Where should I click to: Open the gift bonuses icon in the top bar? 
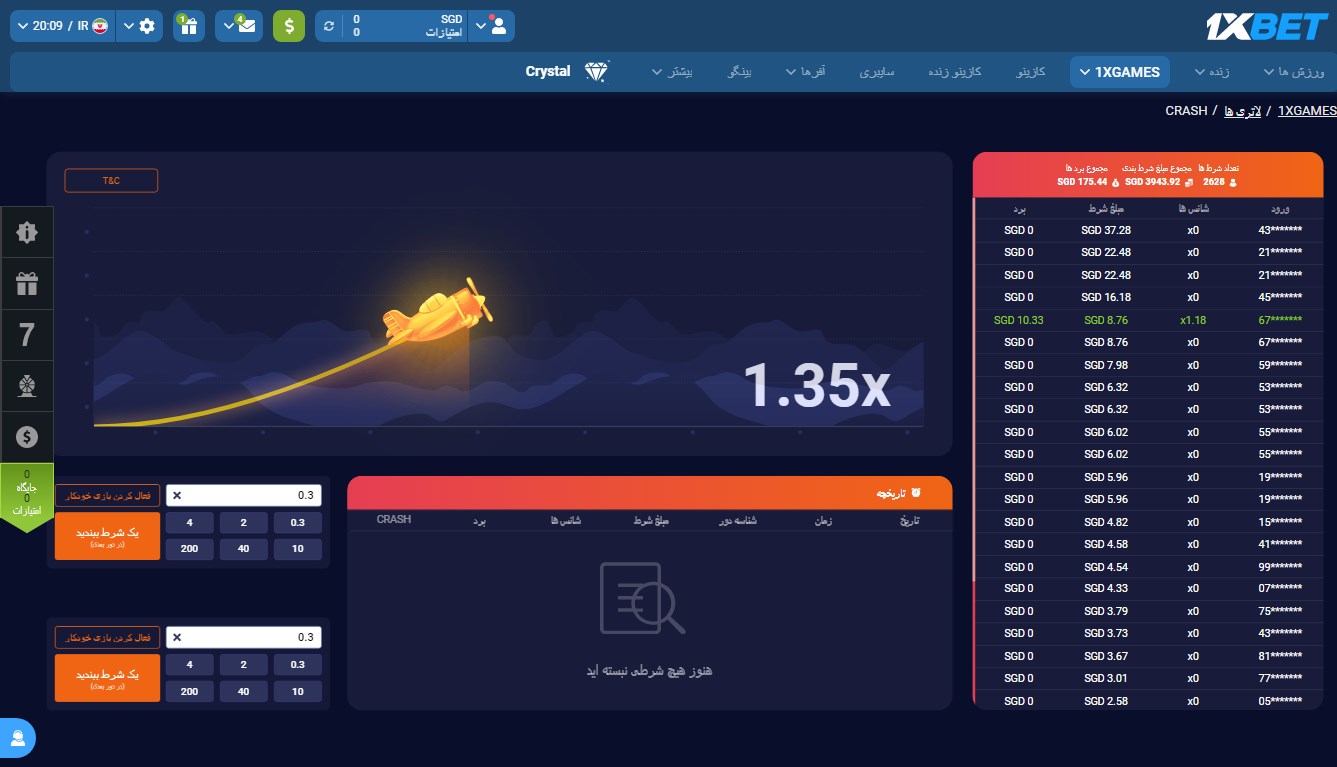(x=189, y=26)
